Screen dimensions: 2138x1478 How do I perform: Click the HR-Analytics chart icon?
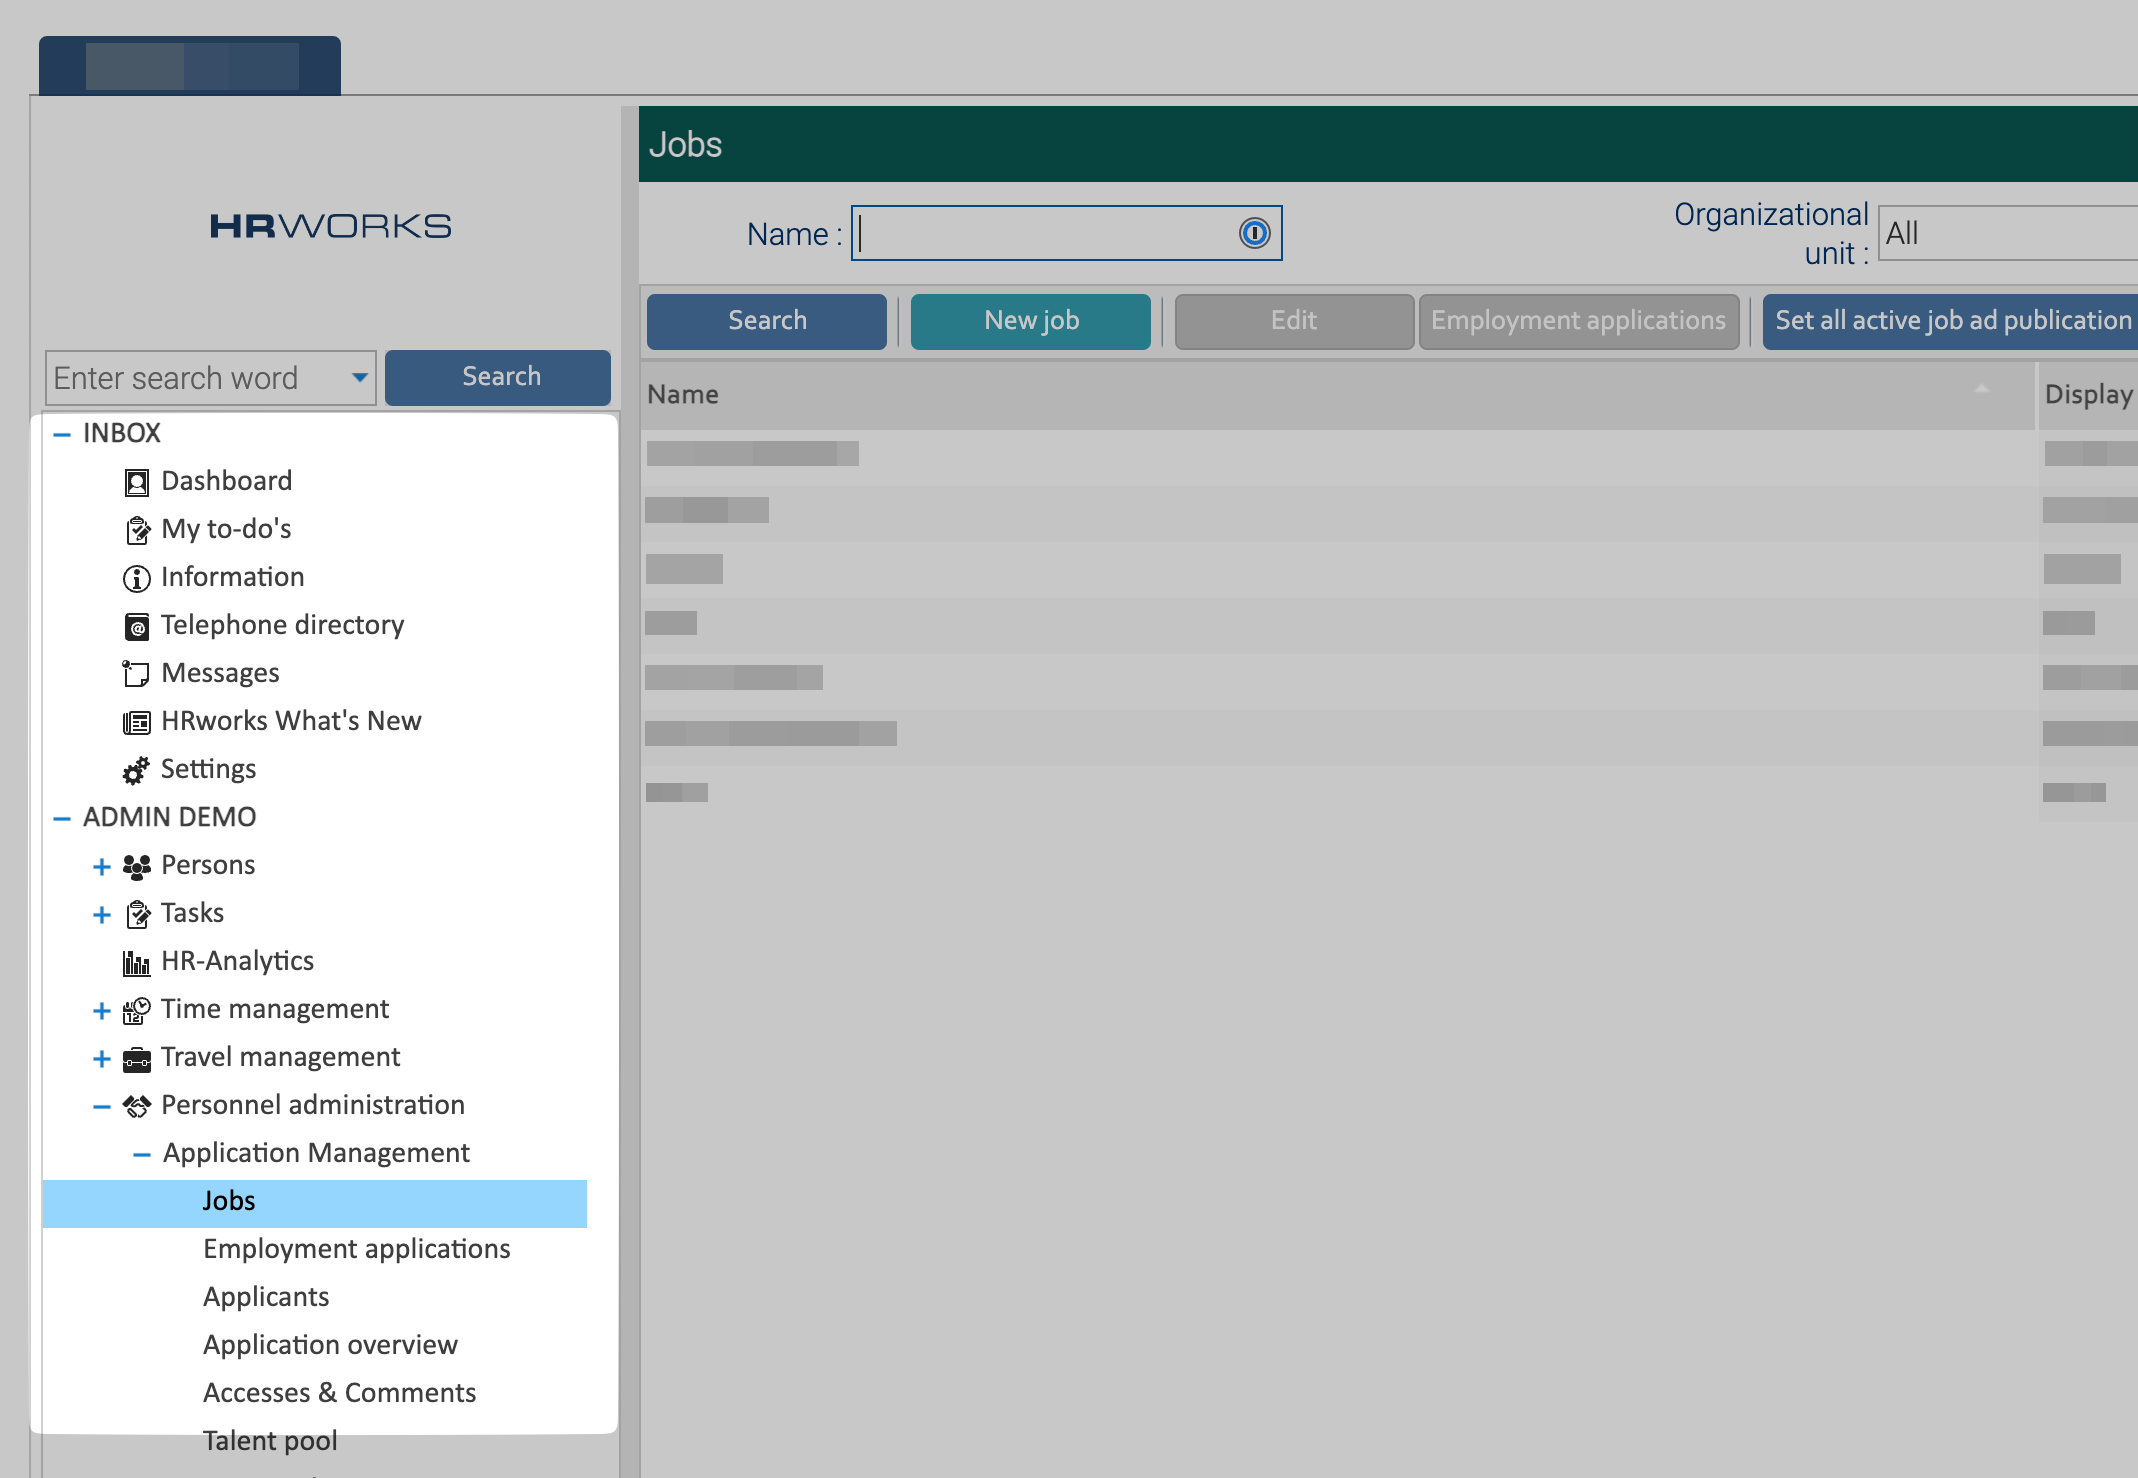click(136, 962)
